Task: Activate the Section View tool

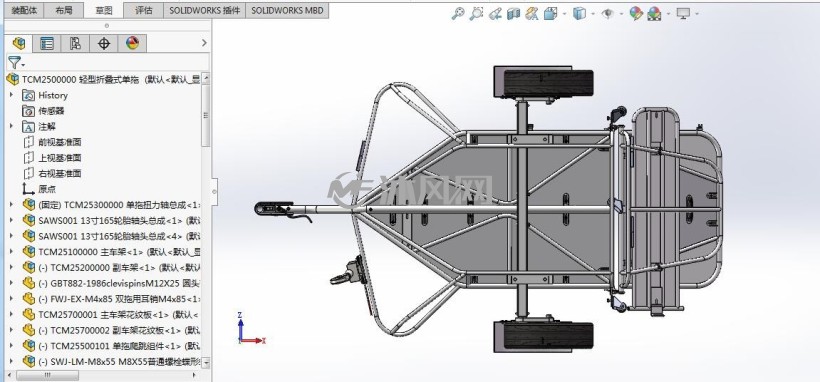Action: click(513, 14)
